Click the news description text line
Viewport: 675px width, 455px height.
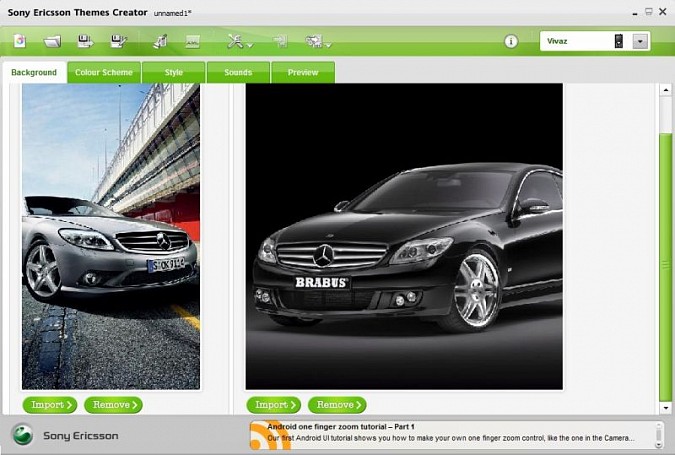click(451, 438)
